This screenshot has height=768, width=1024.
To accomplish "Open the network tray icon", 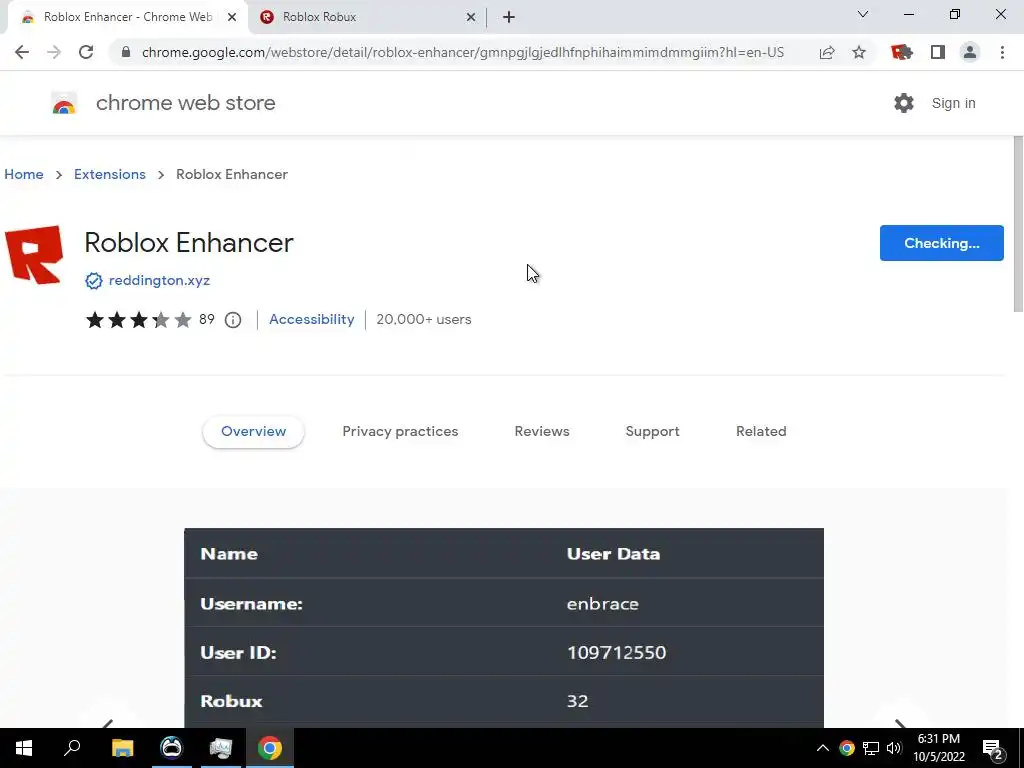I will 871,748.
